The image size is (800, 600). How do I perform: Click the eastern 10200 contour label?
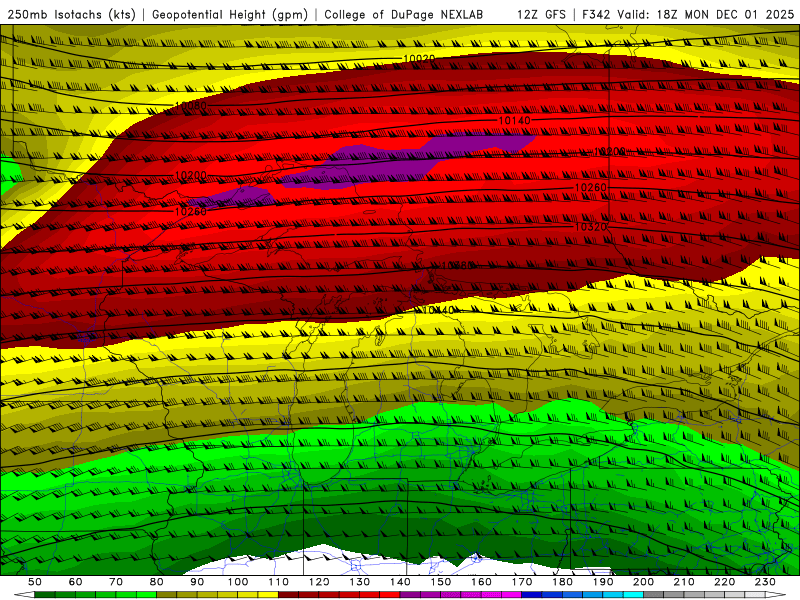610,152
